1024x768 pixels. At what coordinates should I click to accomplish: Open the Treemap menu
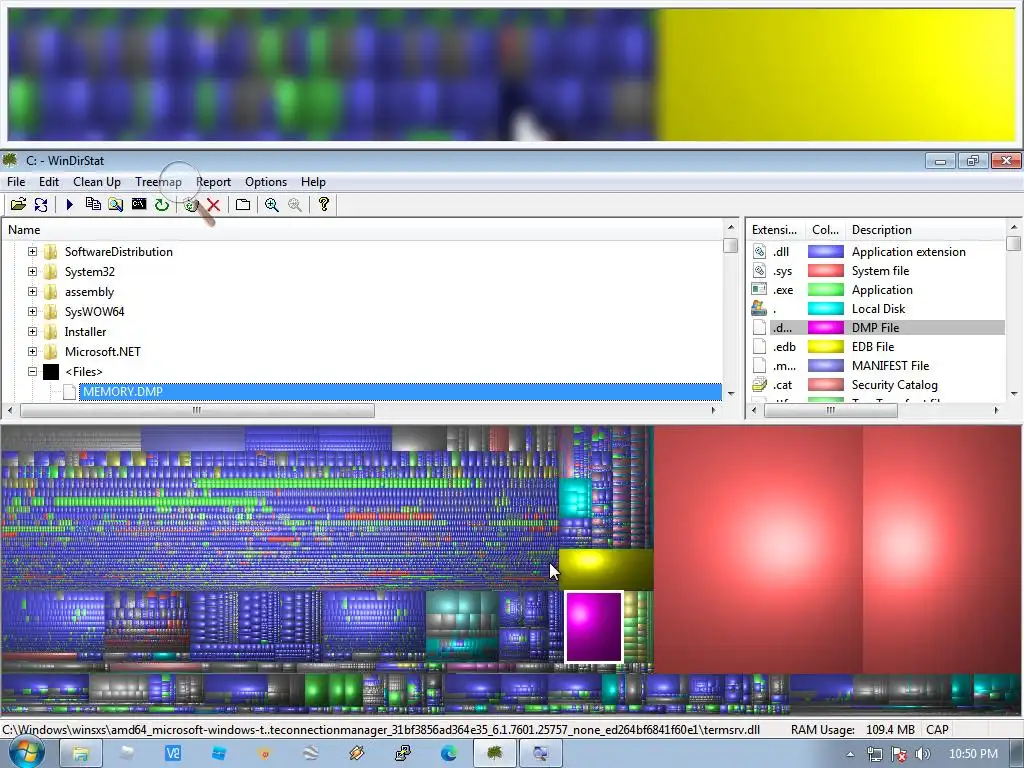point(158,182)
